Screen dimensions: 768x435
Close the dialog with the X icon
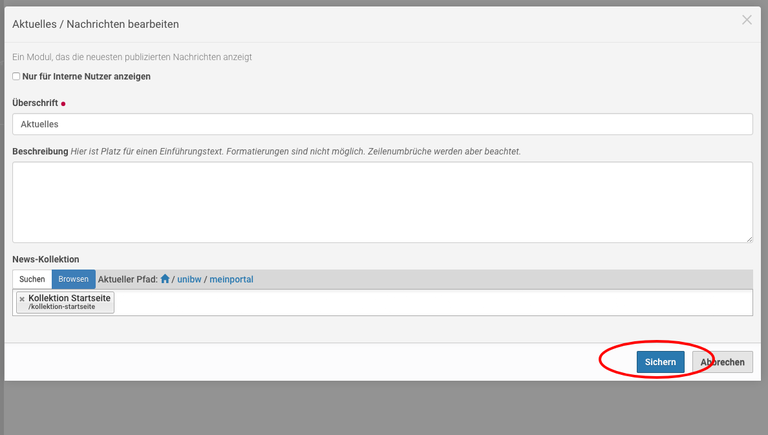pos(746,20)
